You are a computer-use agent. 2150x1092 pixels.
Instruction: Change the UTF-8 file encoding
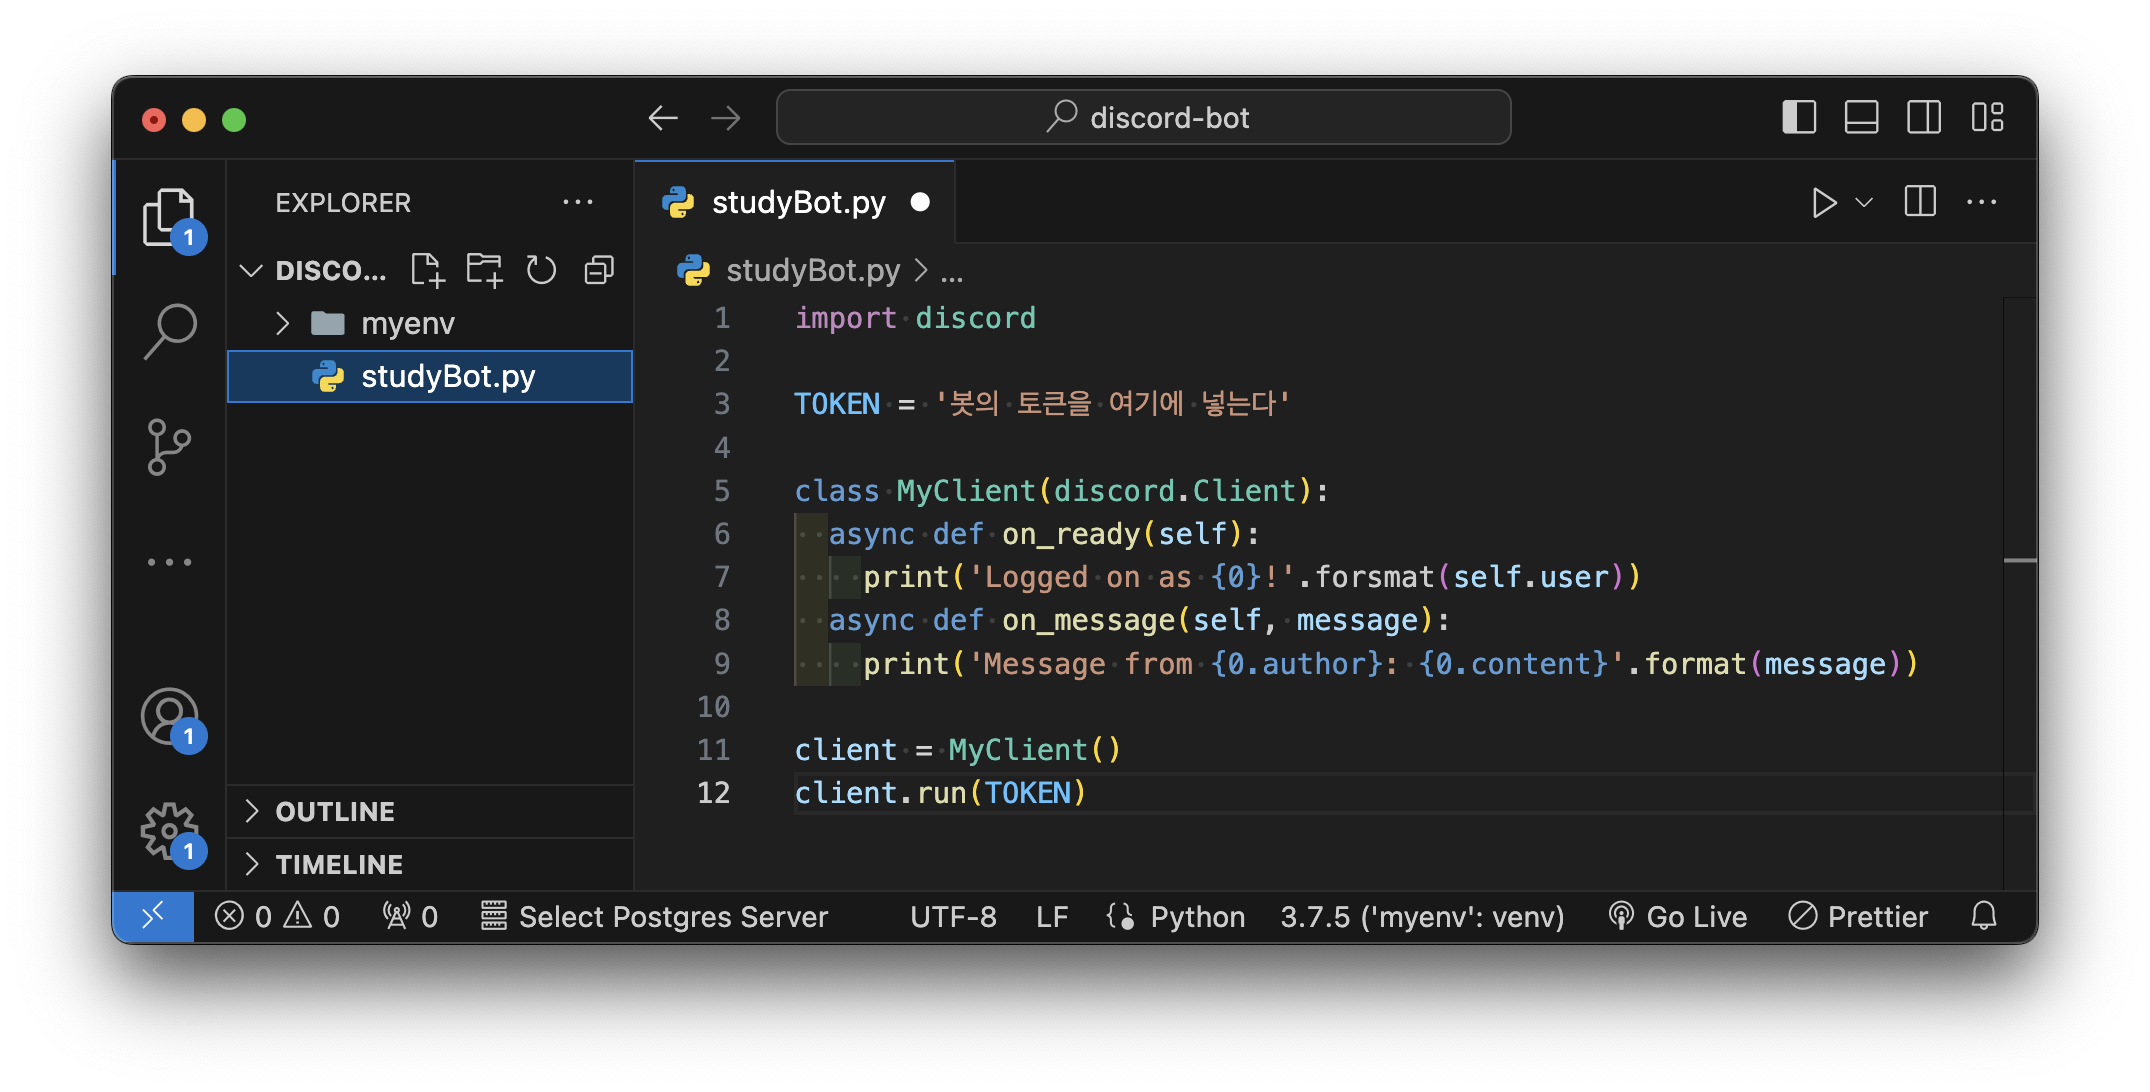point(953,916)
